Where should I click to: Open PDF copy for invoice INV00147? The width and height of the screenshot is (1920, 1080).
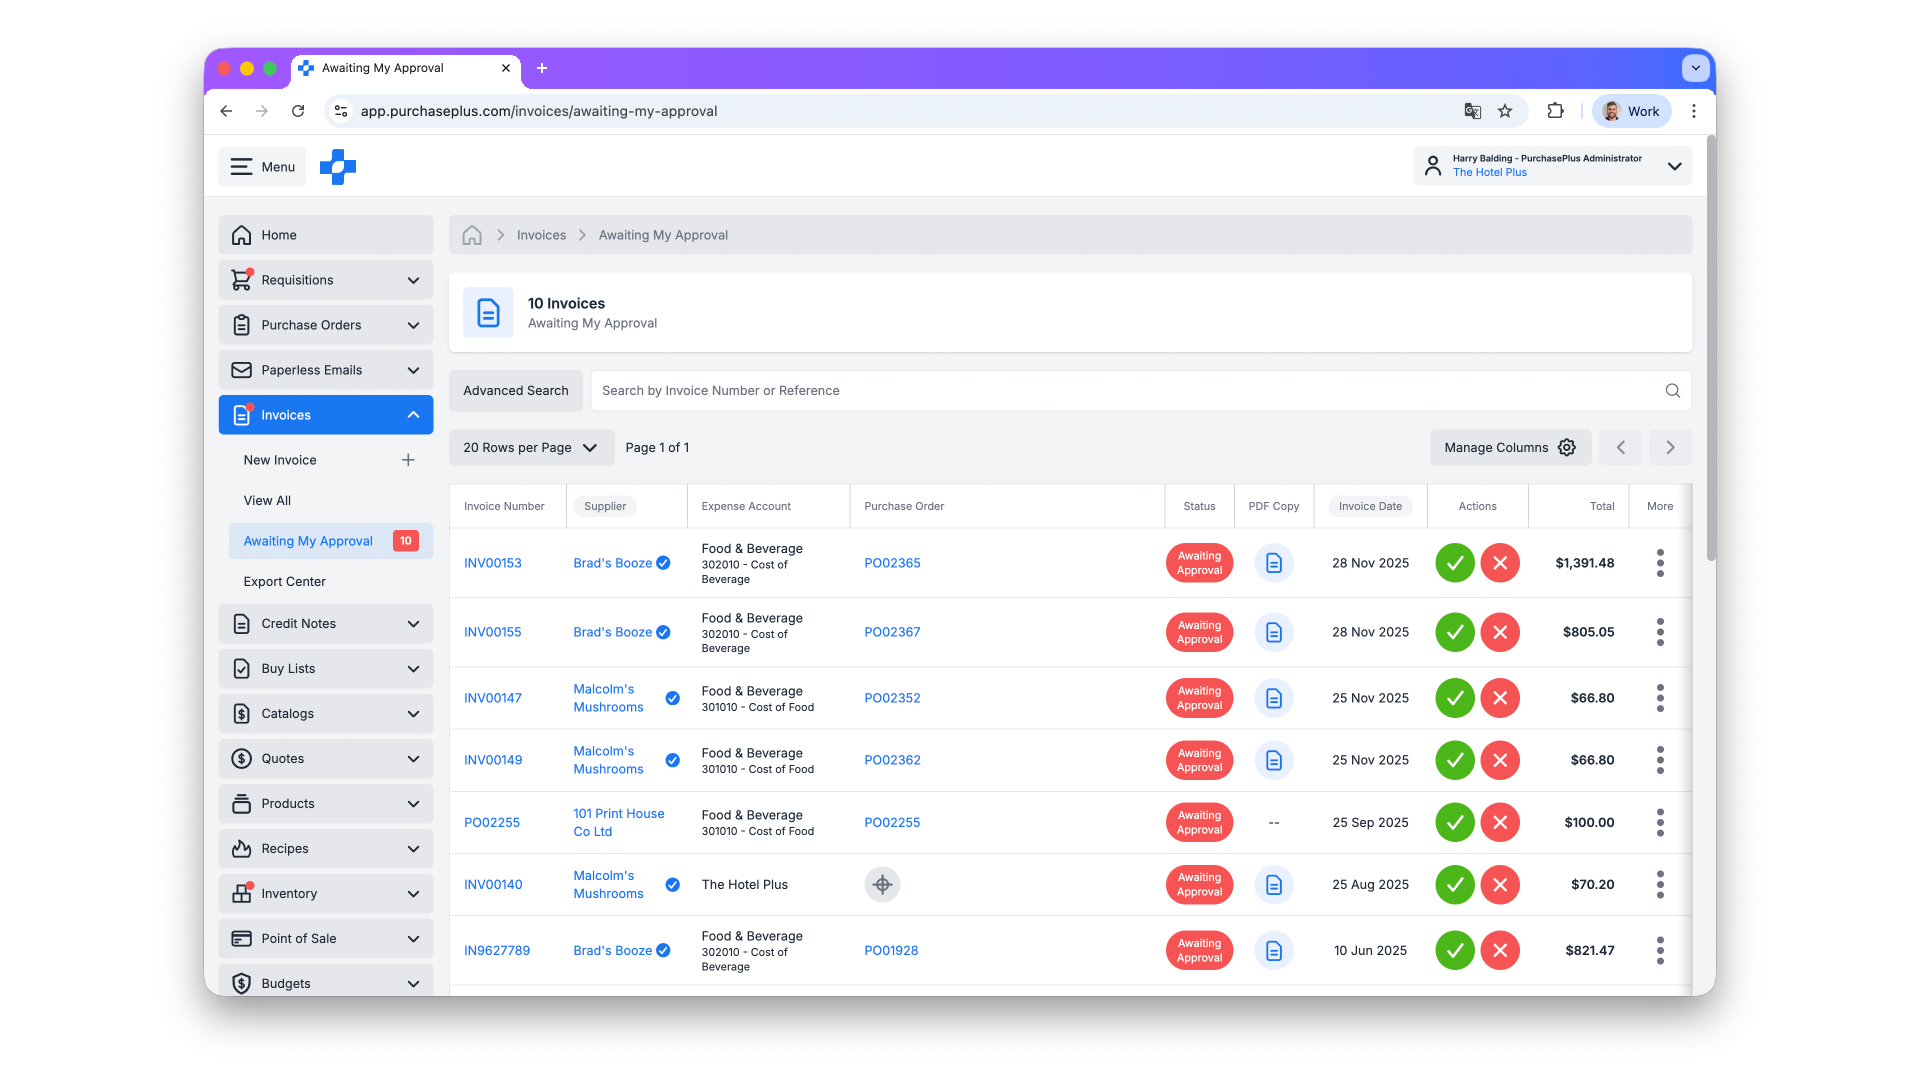pyautogui.click(x=1273, y=698)
